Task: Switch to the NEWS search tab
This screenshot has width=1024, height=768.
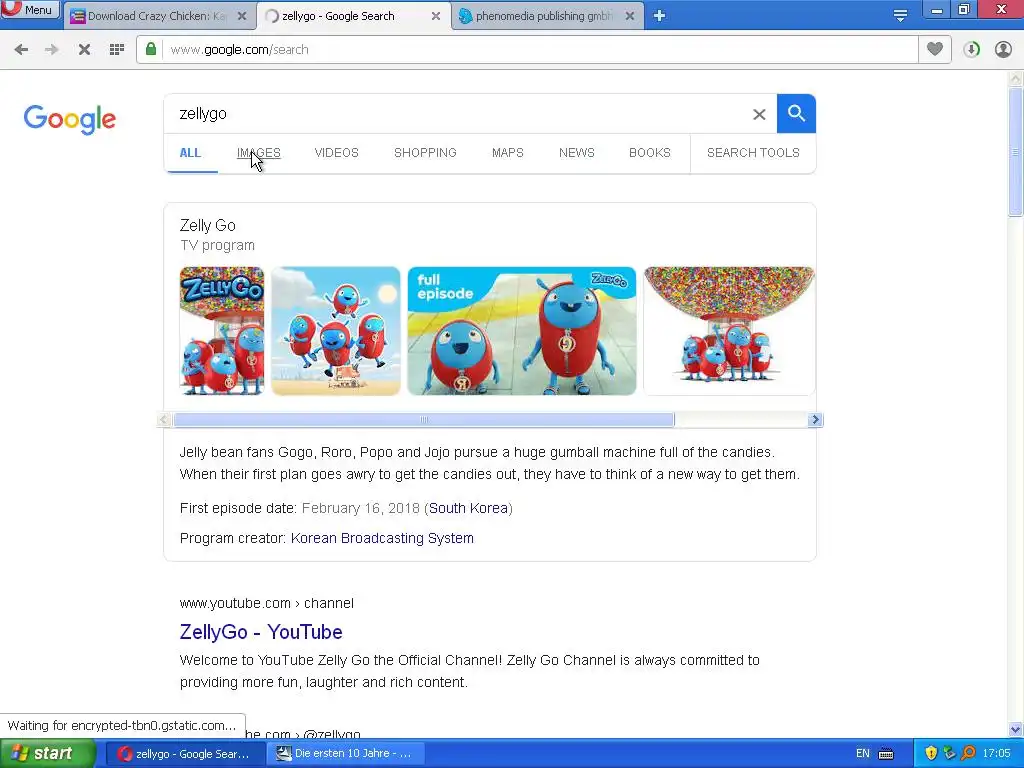Action: click(x=577, y=153)
